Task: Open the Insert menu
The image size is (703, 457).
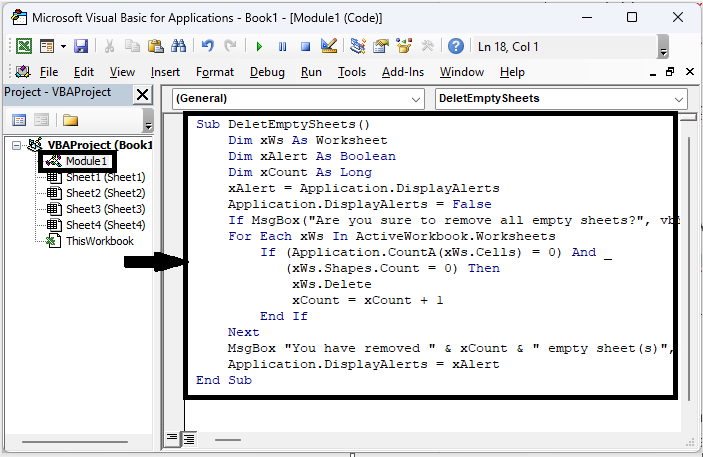Action: (x=165, y=72)
